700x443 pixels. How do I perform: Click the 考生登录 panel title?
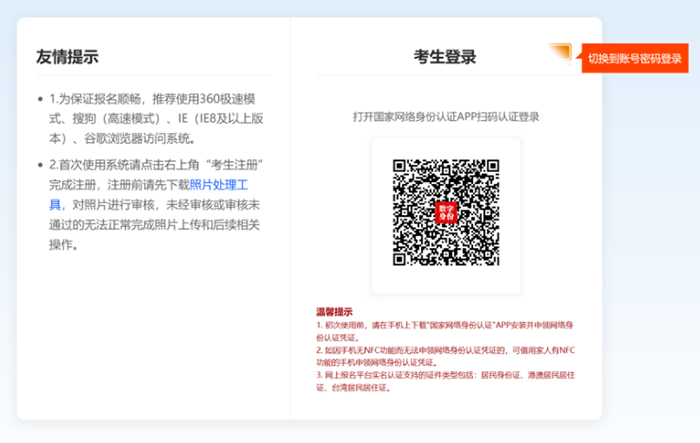(445, 56)
